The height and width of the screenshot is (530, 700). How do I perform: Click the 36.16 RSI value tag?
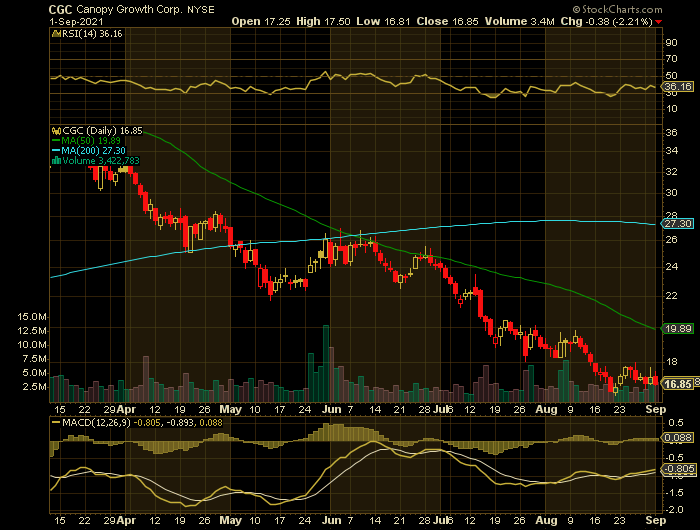[x=678, y=87]
